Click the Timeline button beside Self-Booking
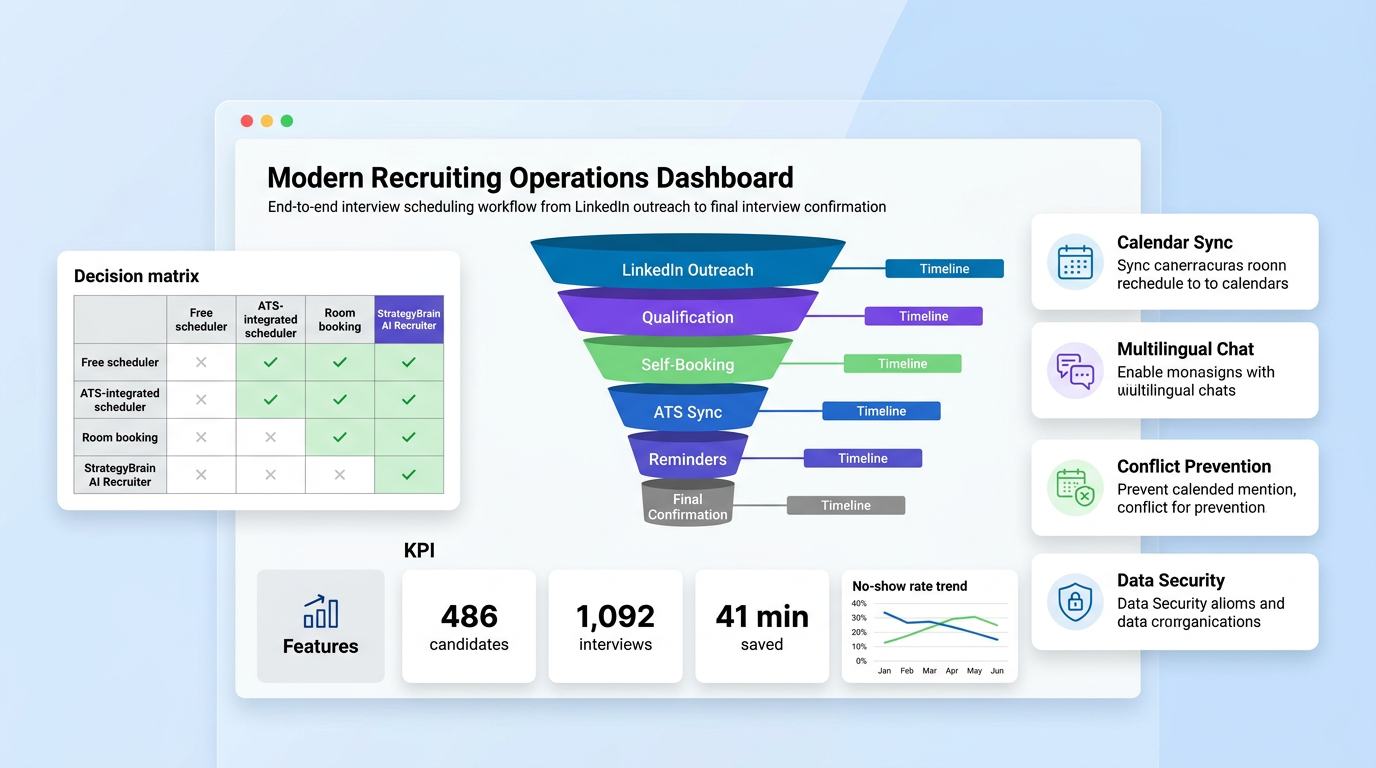Screen dimensions: 1376x768 [x=901, y=363]
